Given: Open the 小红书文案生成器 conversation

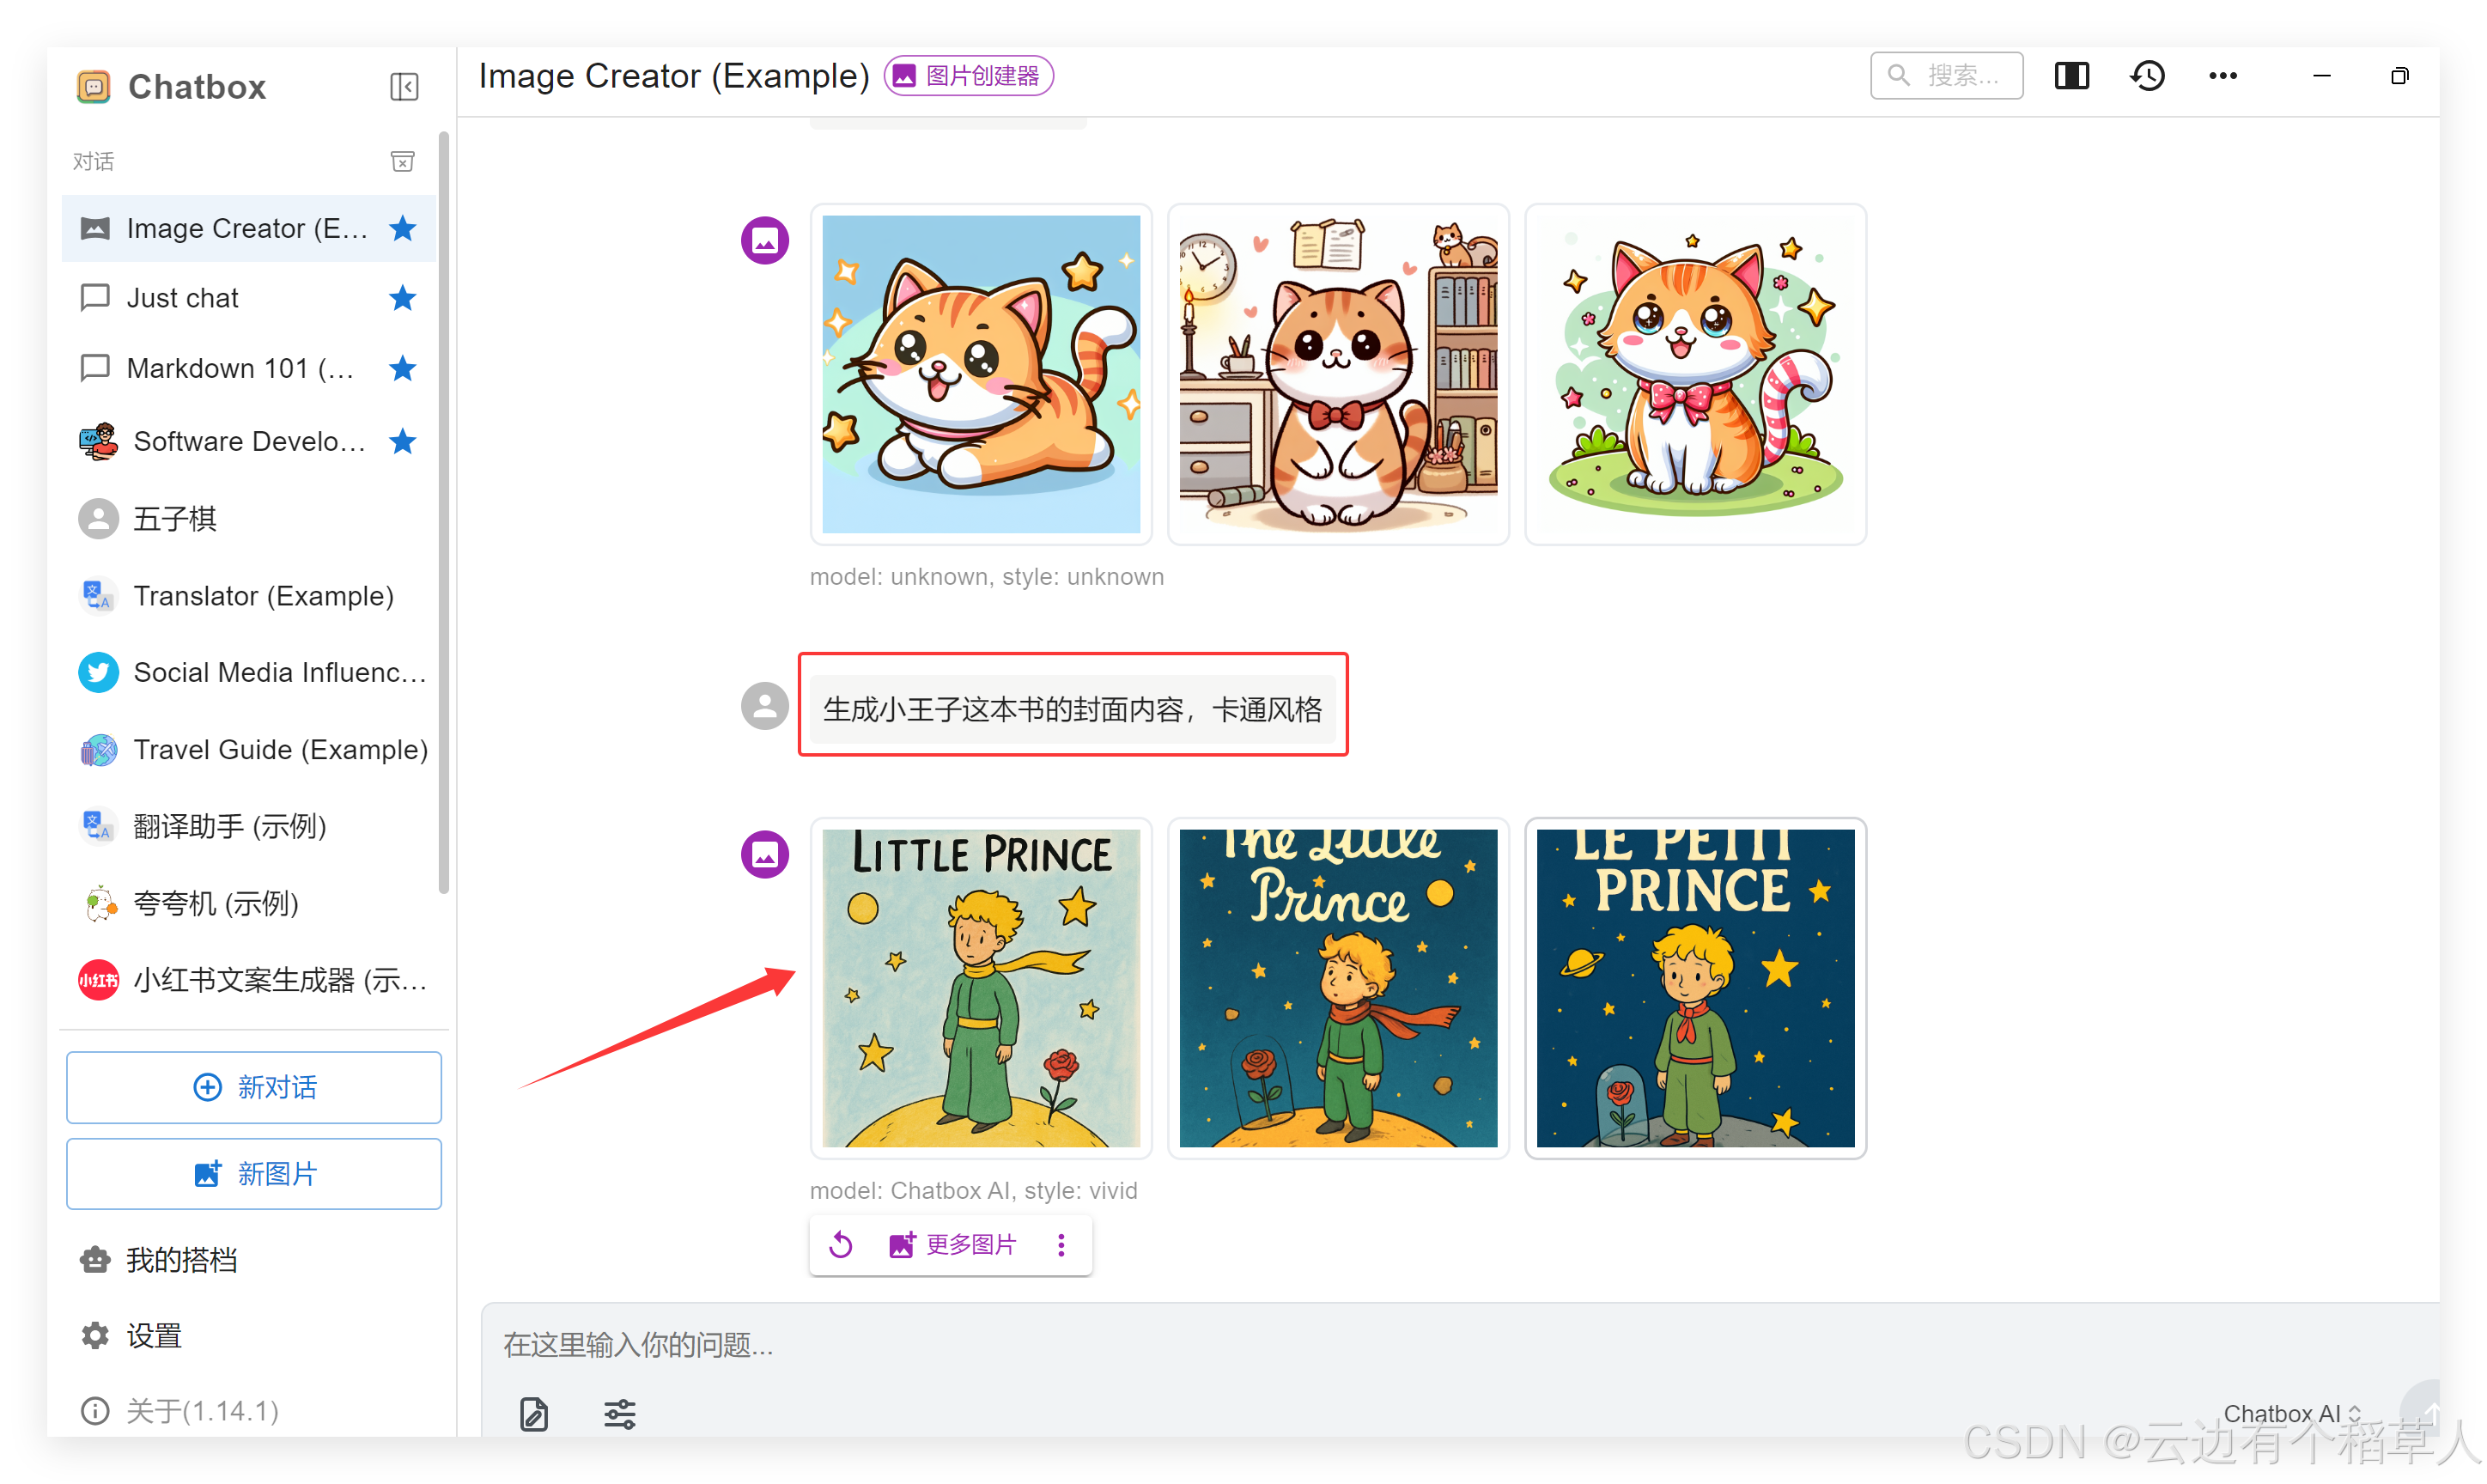Looking at the screenshot, I should (248, 980).
